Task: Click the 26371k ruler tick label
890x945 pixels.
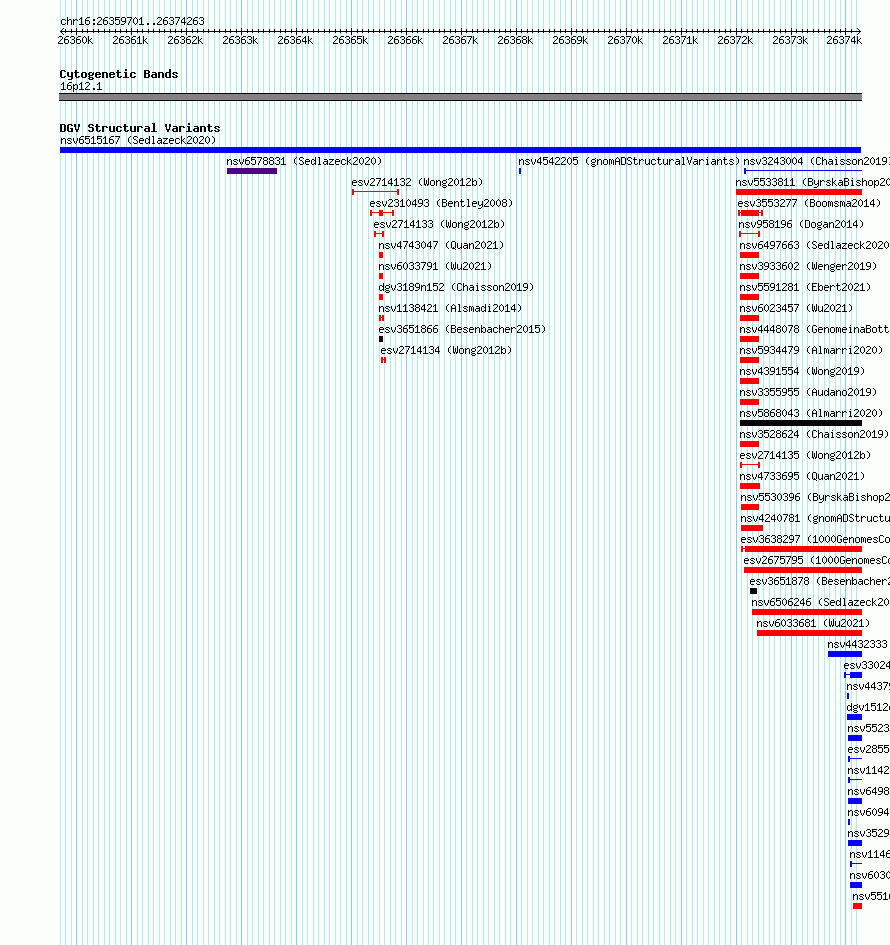Action: [680, 41]
